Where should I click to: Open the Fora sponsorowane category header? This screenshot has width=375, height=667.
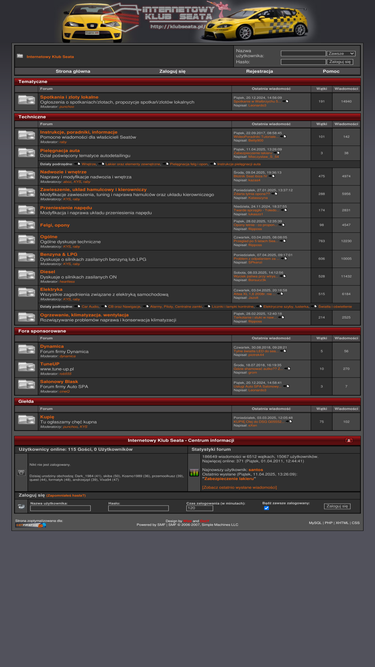click(x=42, y=331)
